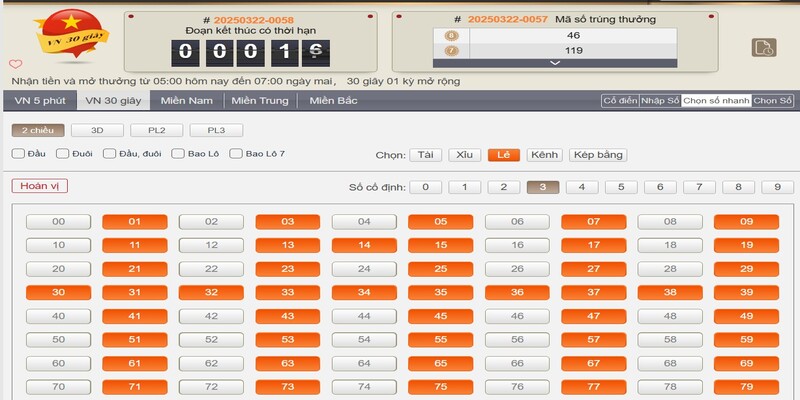The width and height of the screenshot is (800, 400).
Task: Switch to Nhập Số entry mode
Action: tap(660, 101)
